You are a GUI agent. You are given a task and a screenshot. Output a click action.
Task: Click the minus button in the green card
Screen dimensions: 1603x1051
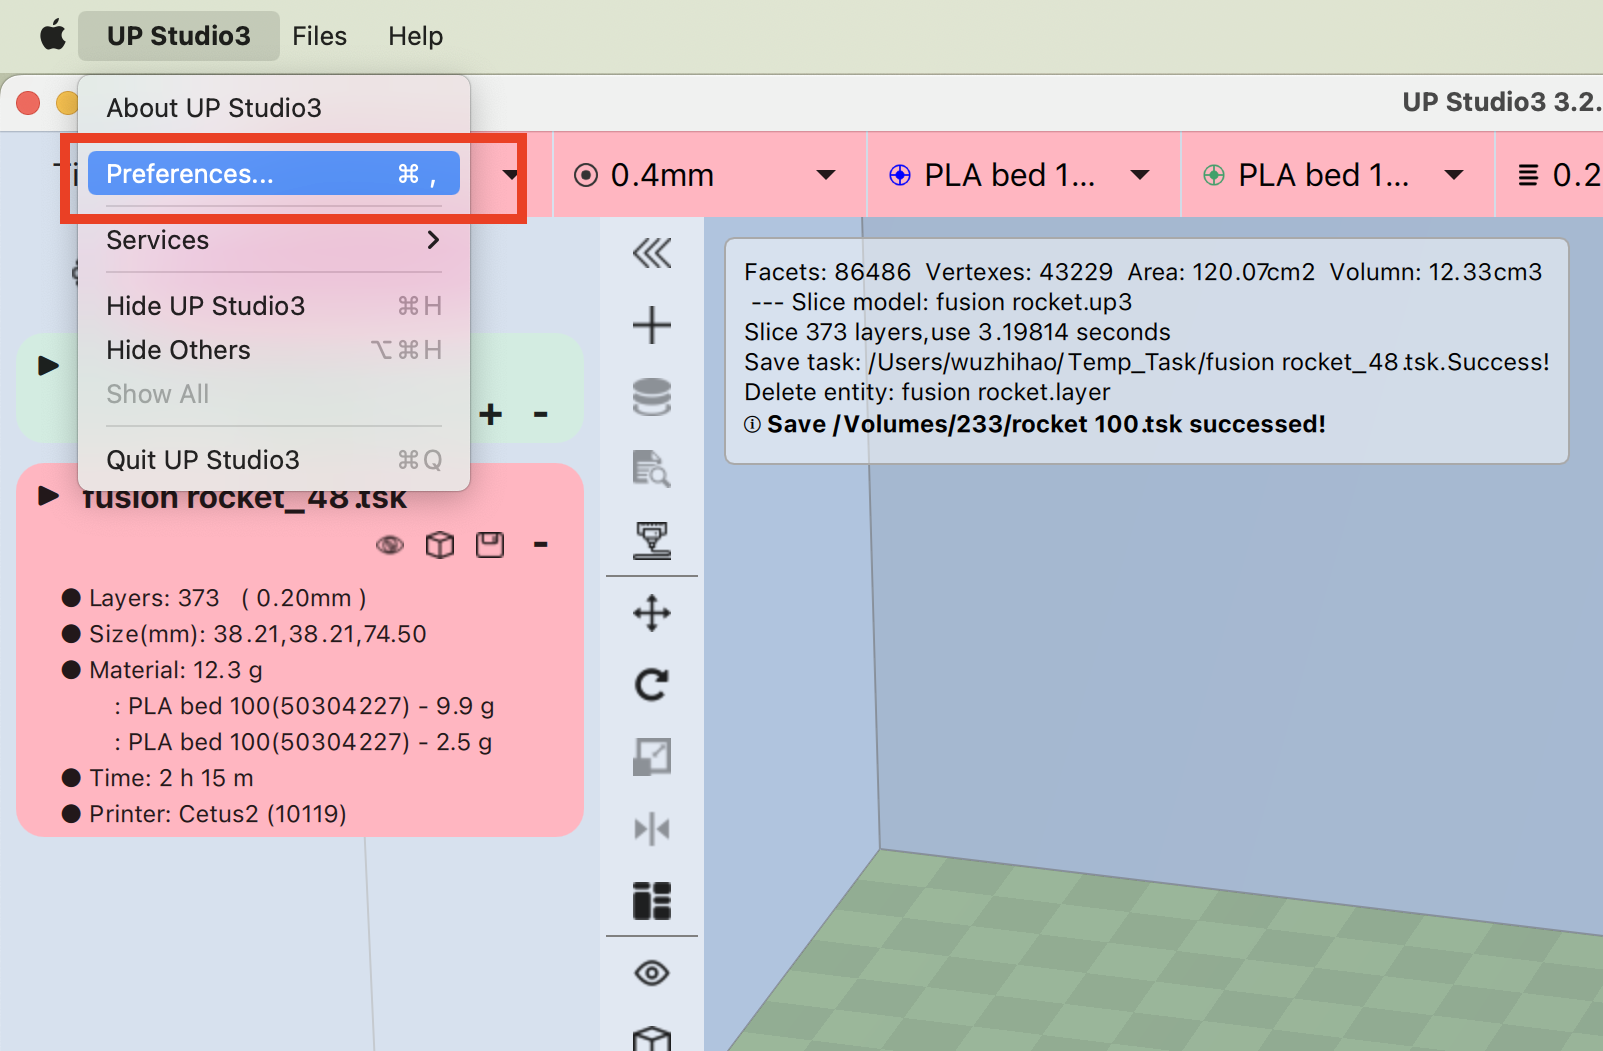[x=541, y=414]
